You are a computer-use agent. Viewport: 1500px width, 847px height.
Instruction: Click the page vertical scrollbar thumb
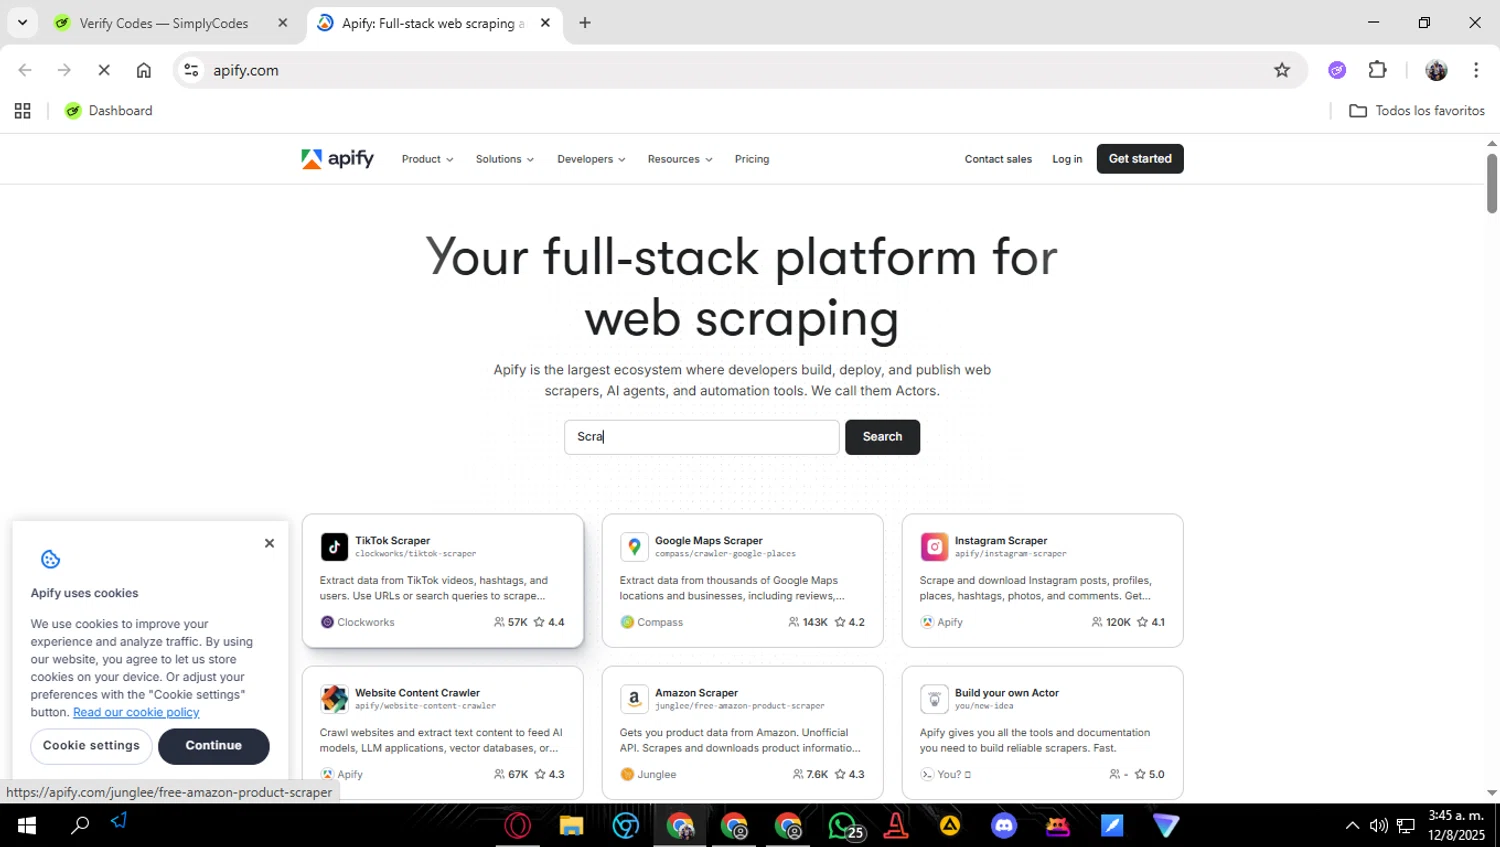click(x=1492, y=183)
